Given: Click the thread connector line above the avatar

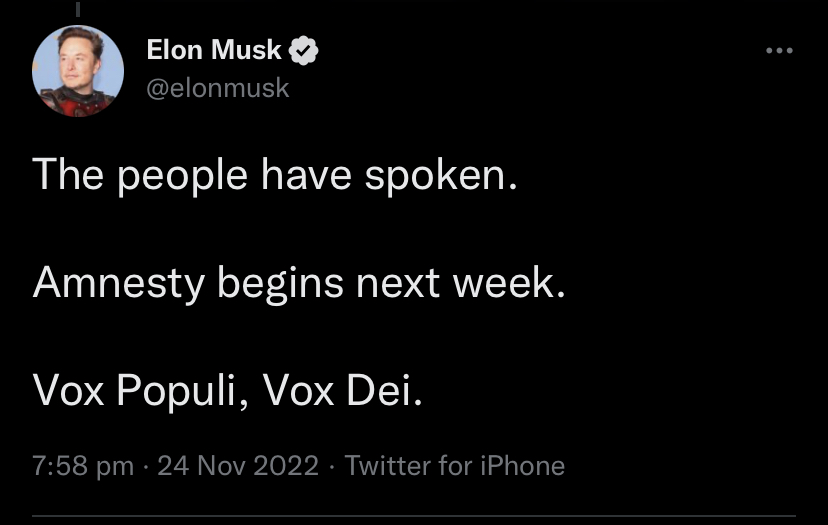Looking at the screenshot, I should click(x=78, y=9).
